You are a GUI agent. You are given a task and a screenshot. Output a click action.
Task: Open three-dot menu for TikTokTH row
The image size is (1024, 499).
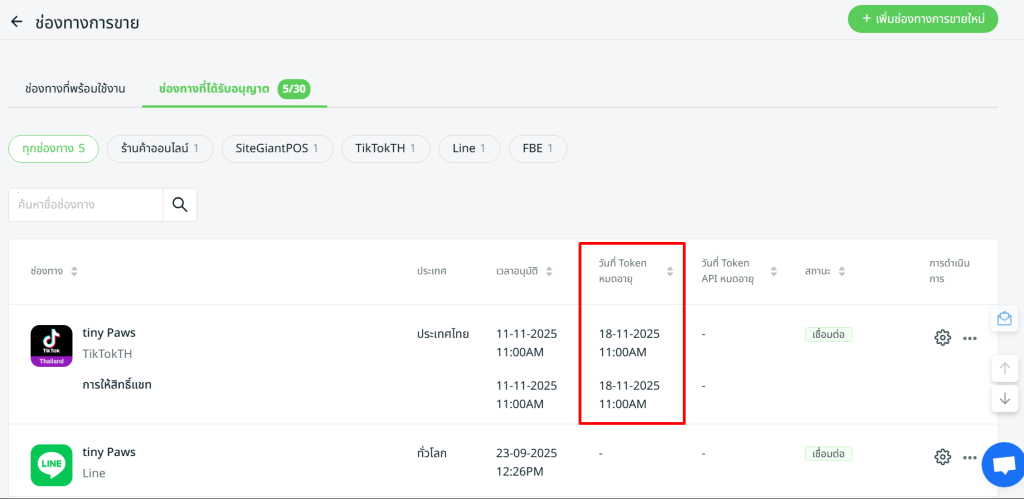pyautogui.click(x=969, y=338)
